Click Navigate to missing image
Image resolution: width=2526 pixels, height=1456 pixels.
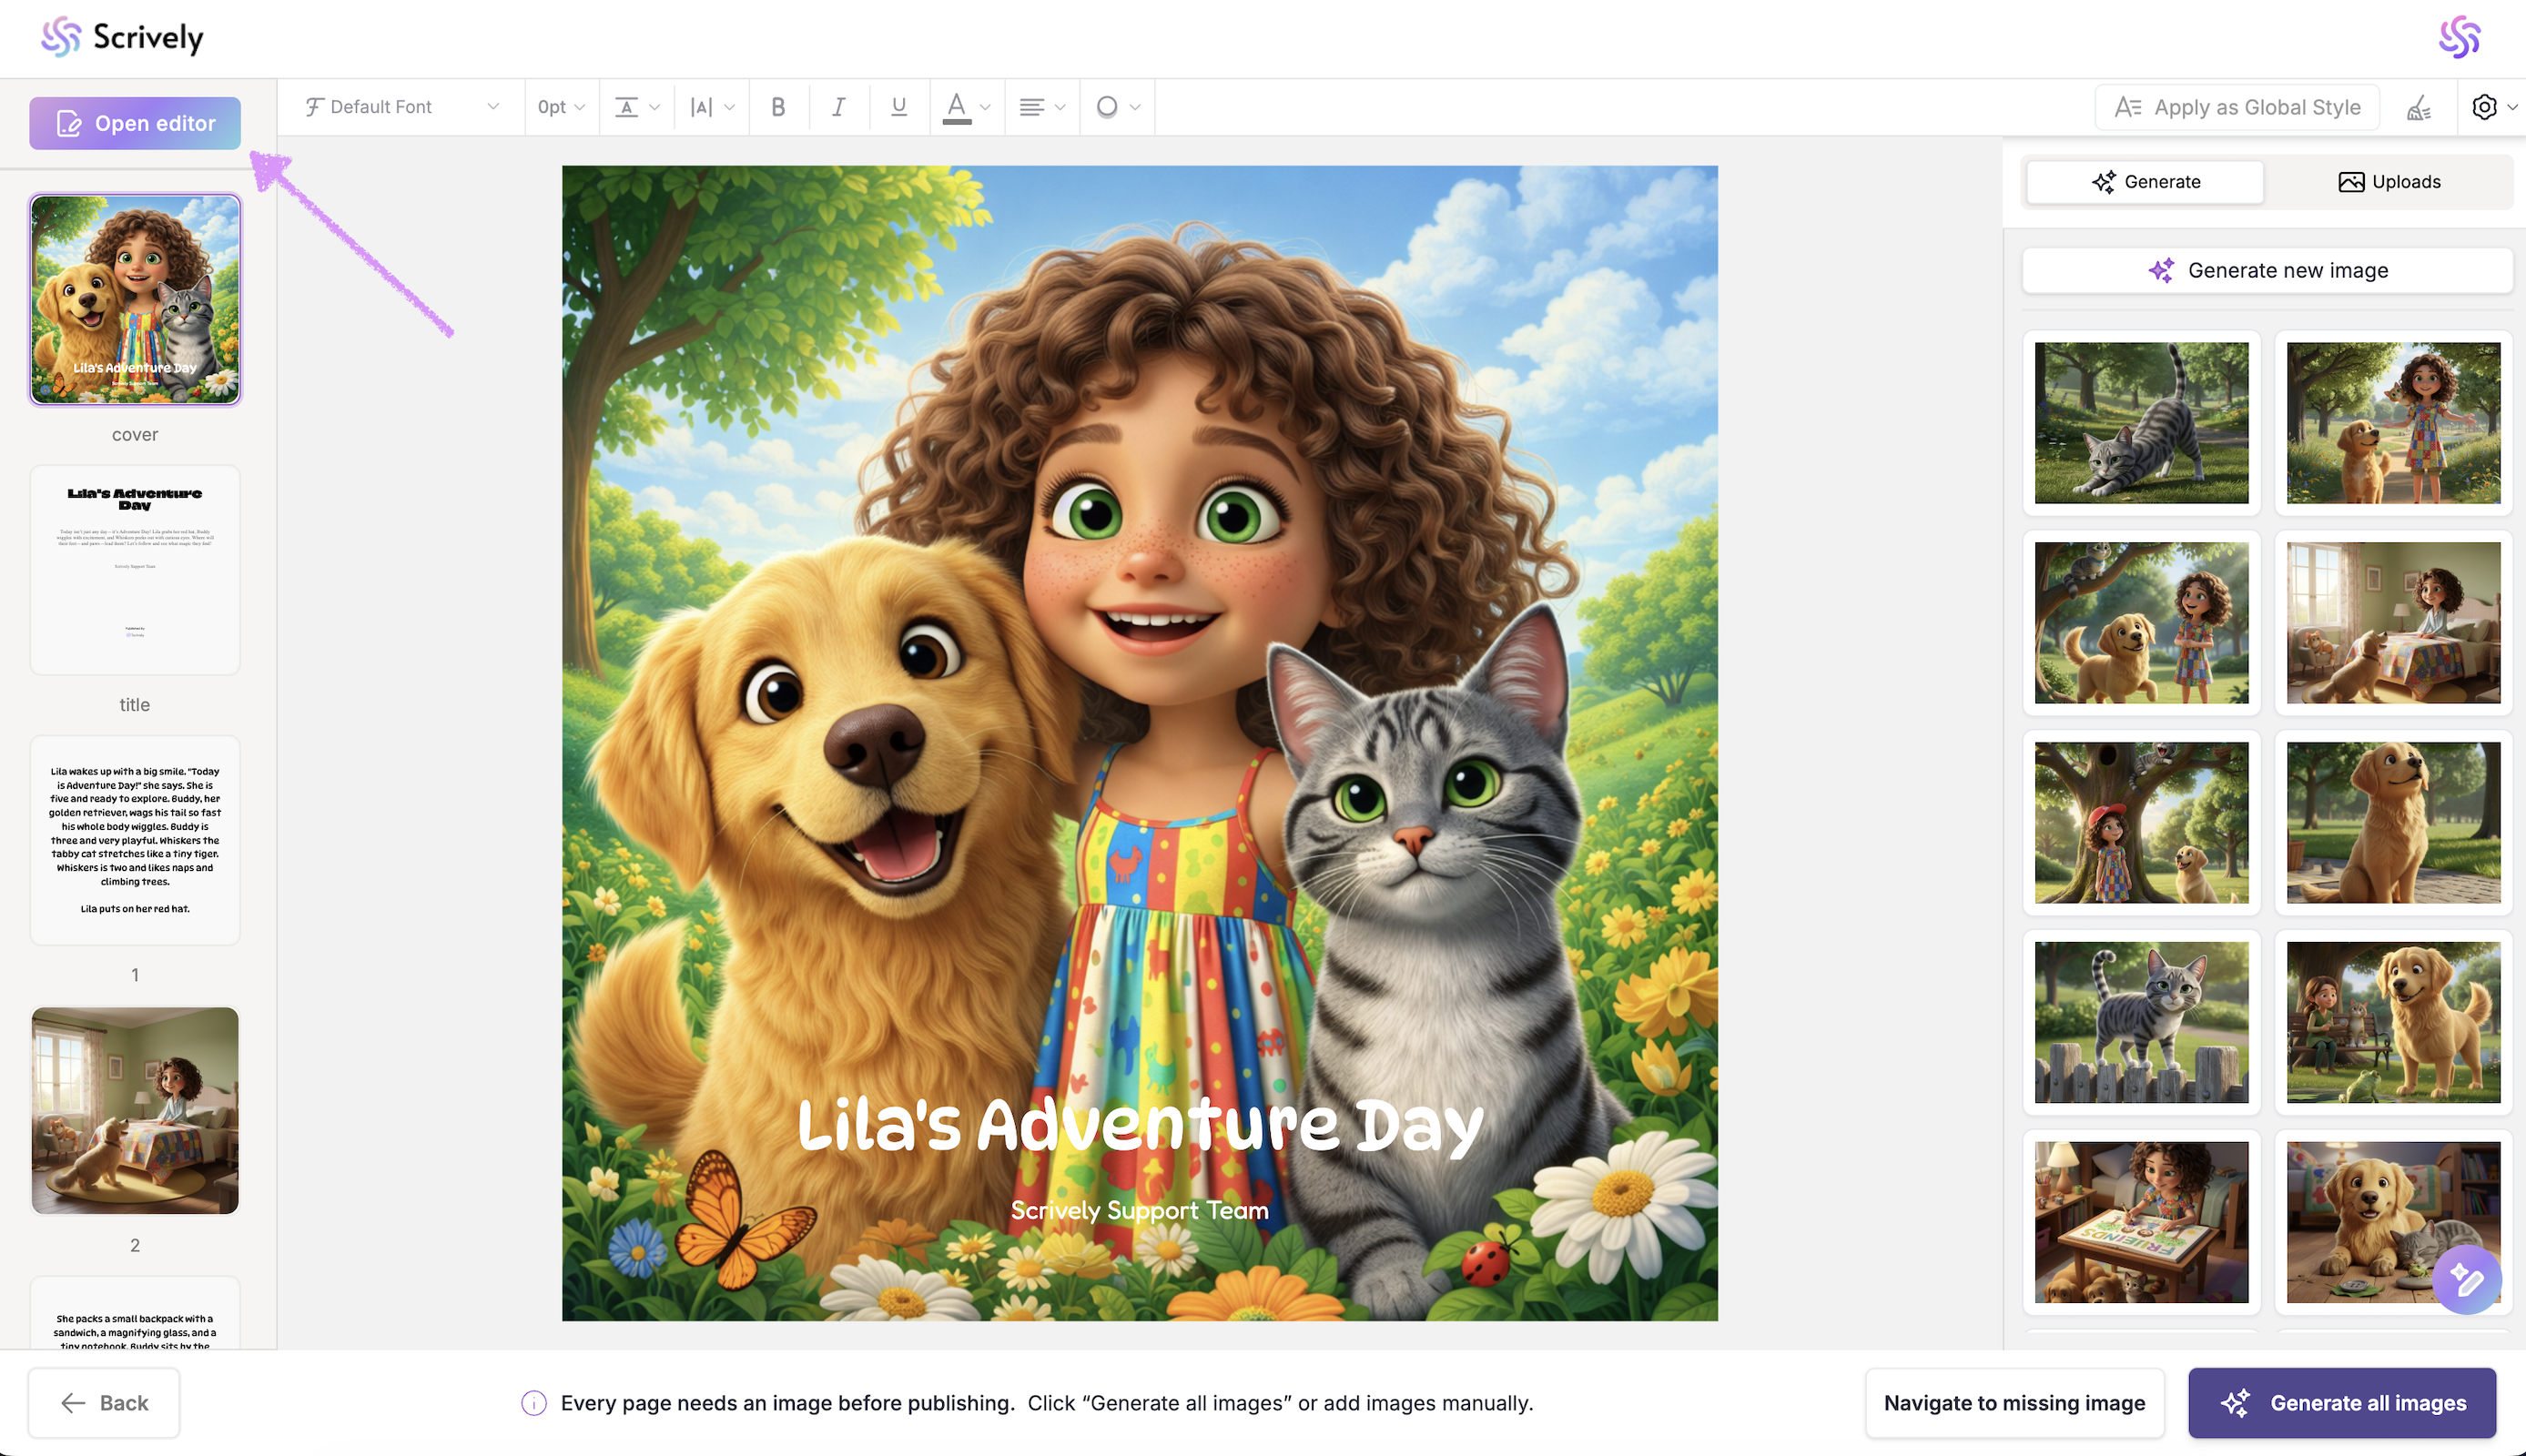click(x=2014, y=1403)
